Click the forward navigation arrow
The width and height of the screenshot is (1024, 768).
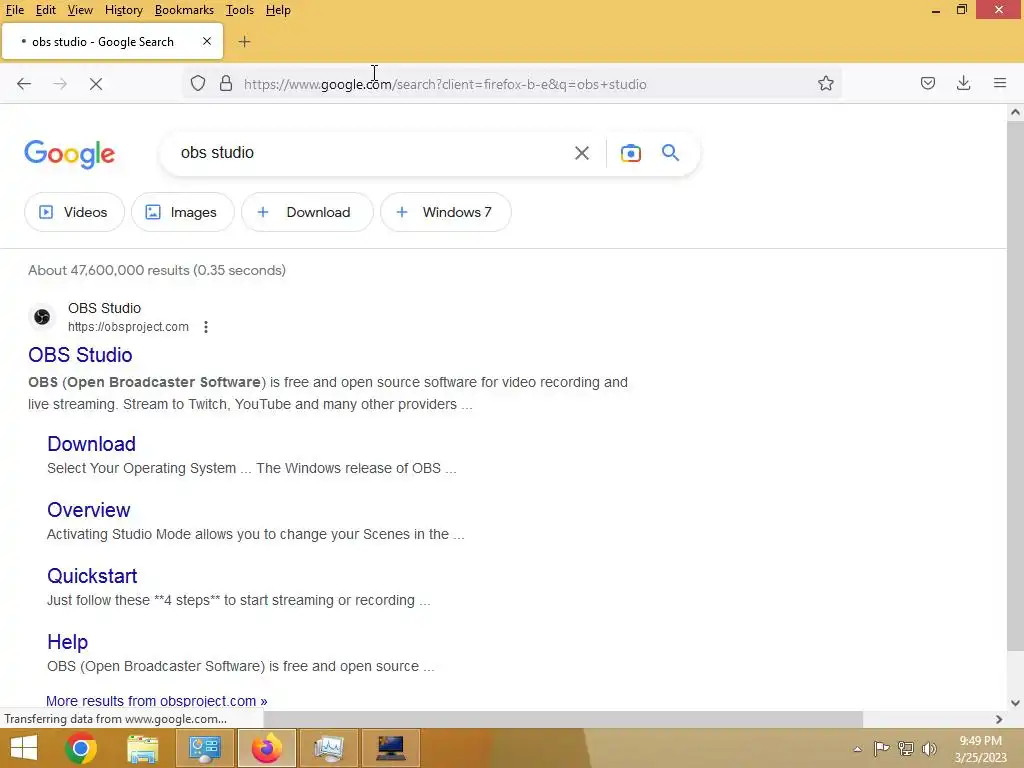[x=60, y=84]
